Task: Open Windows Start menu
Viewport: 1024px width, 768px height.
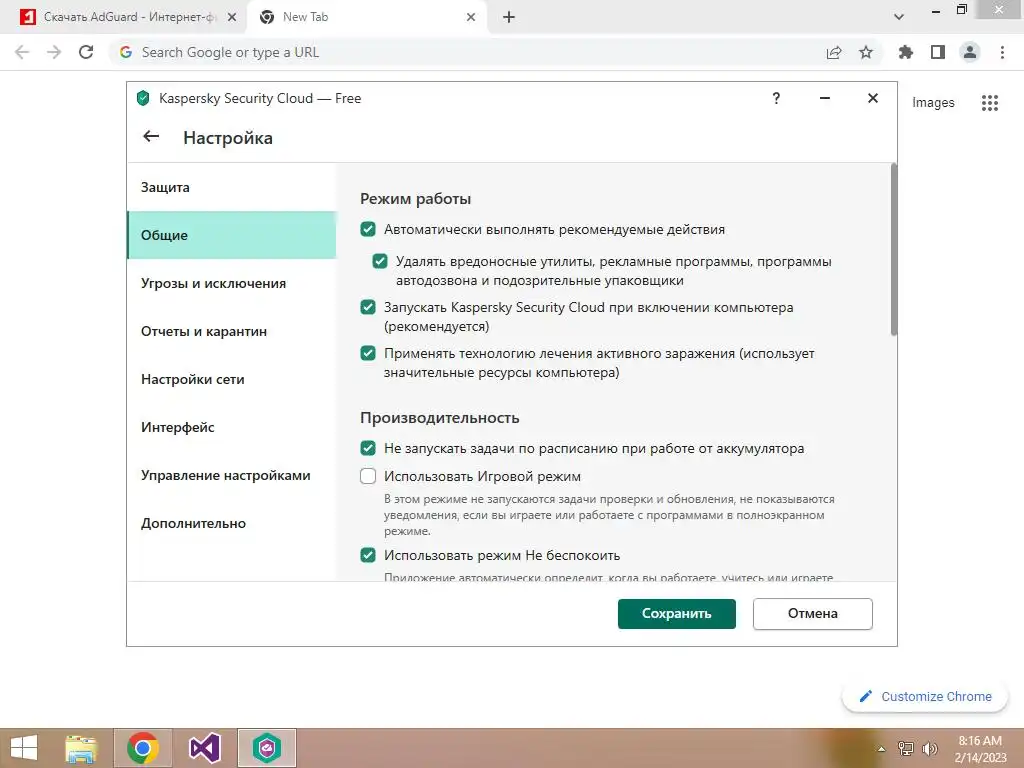Action: pos(24,748)
